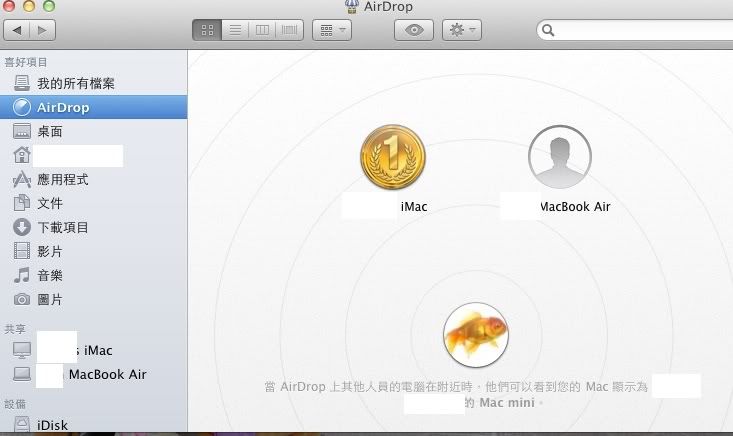Click the AirDrop visibility description text

tap(456, 394)
